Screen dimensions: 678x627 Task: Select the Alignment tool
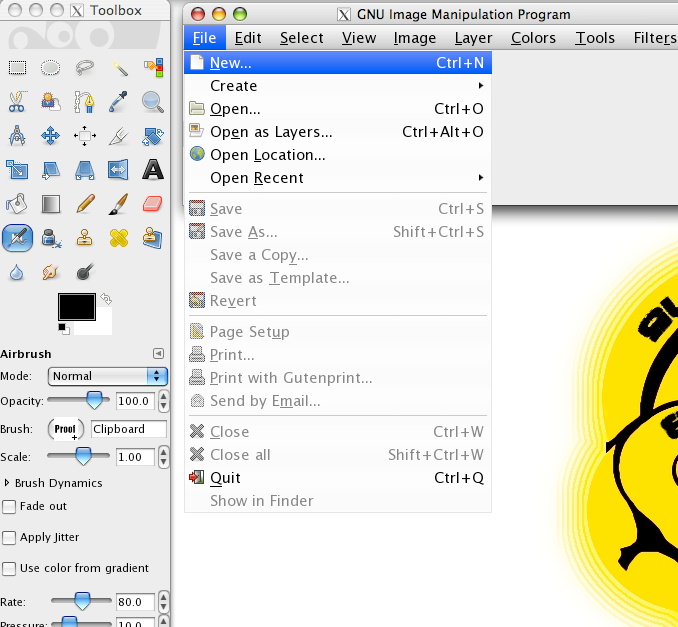click(x=84, y=136)
